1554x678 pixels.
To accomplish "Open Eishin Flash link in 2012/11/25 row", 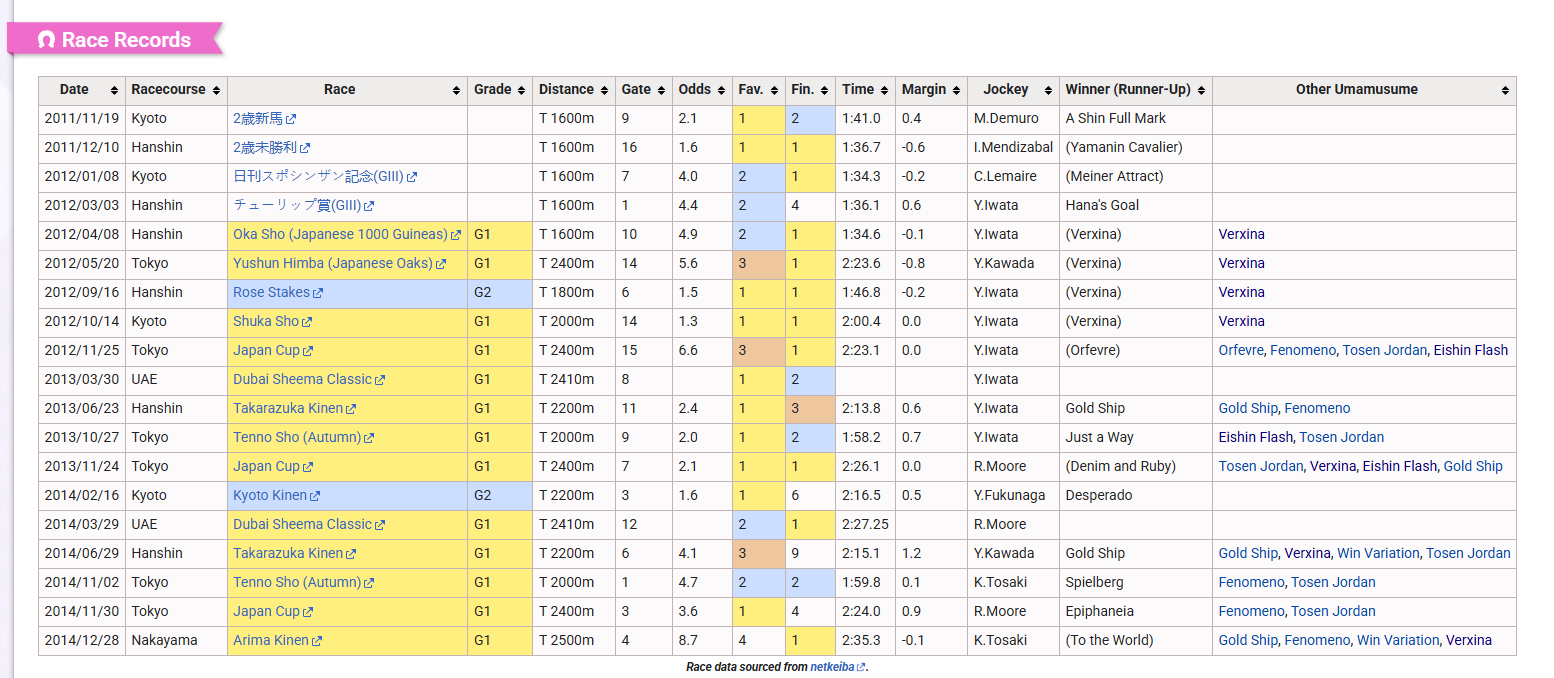I will click(x=1470, y=350).
